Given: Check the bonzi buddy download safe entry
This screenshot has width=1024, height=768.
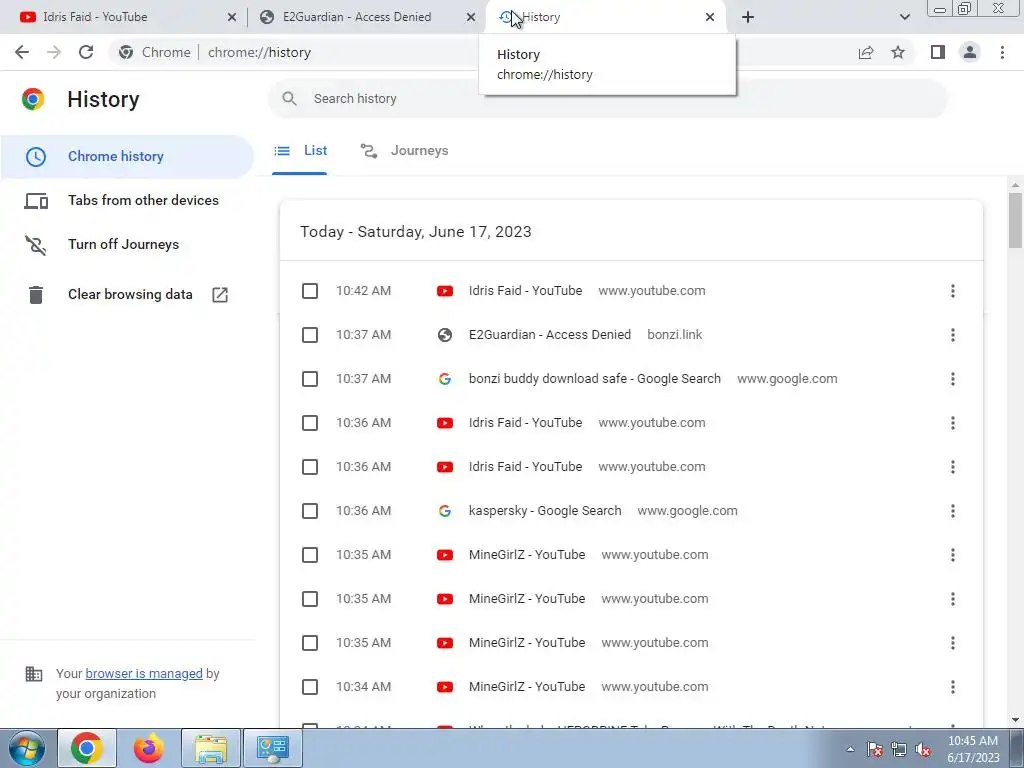Looking at the screenshot, I should (310, 379).
